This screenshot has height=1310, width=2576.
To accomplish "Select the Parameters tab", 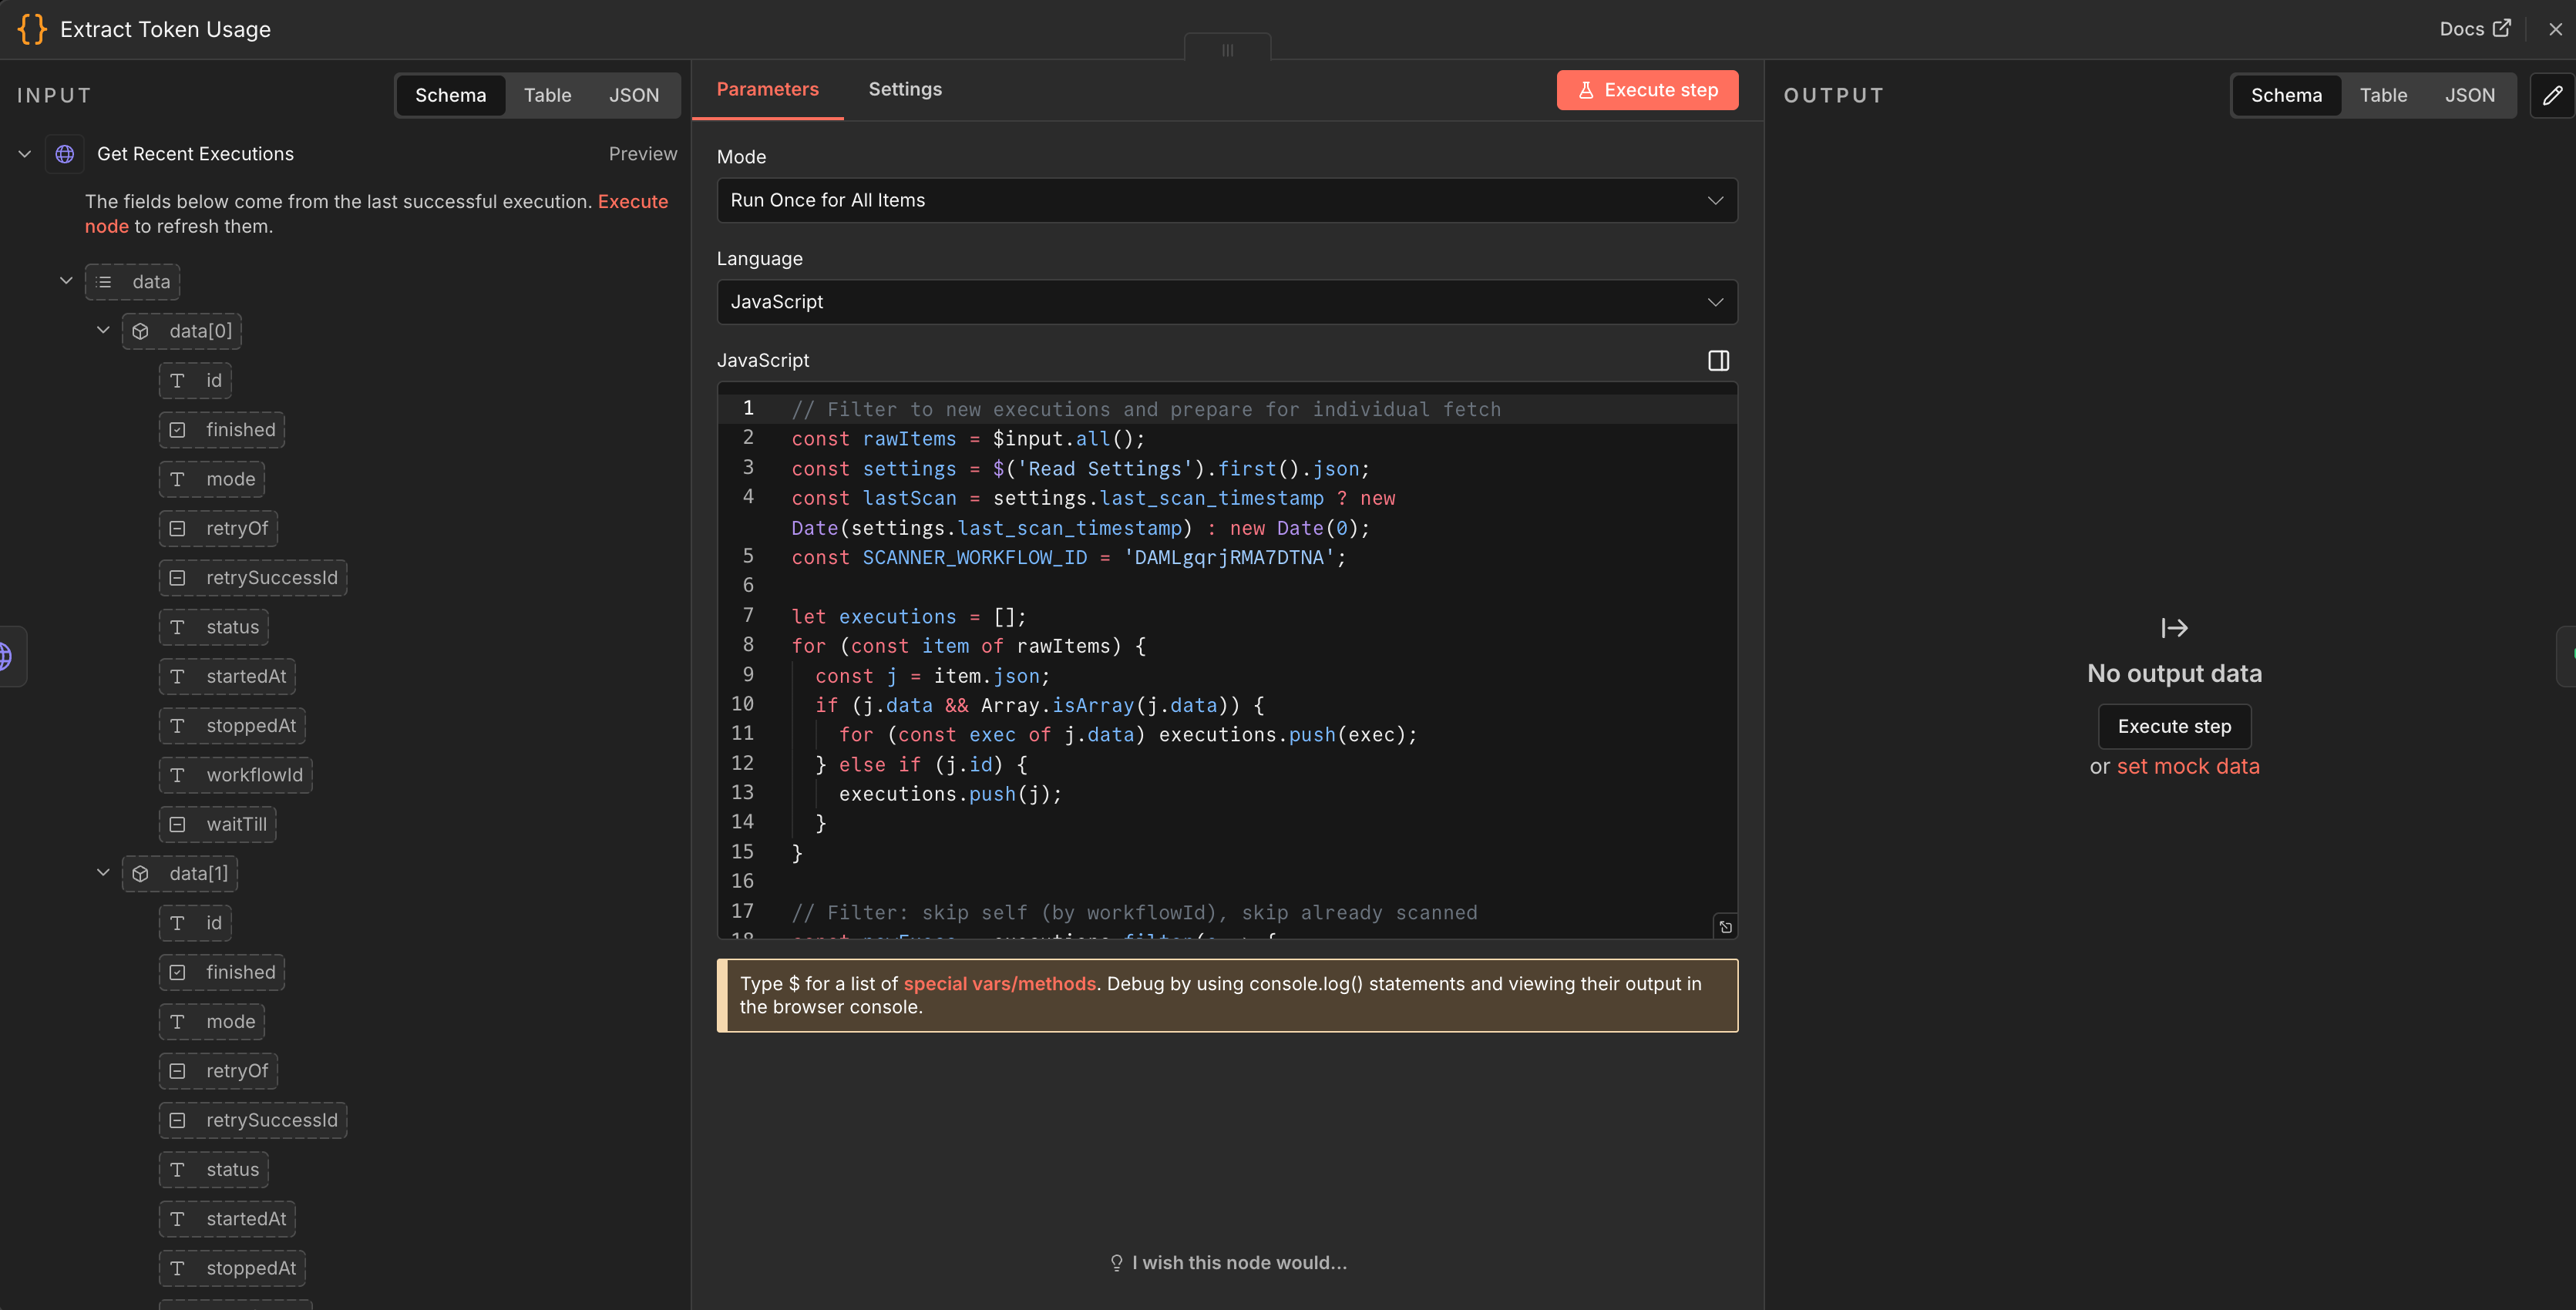I will click(x=767, y=89).
